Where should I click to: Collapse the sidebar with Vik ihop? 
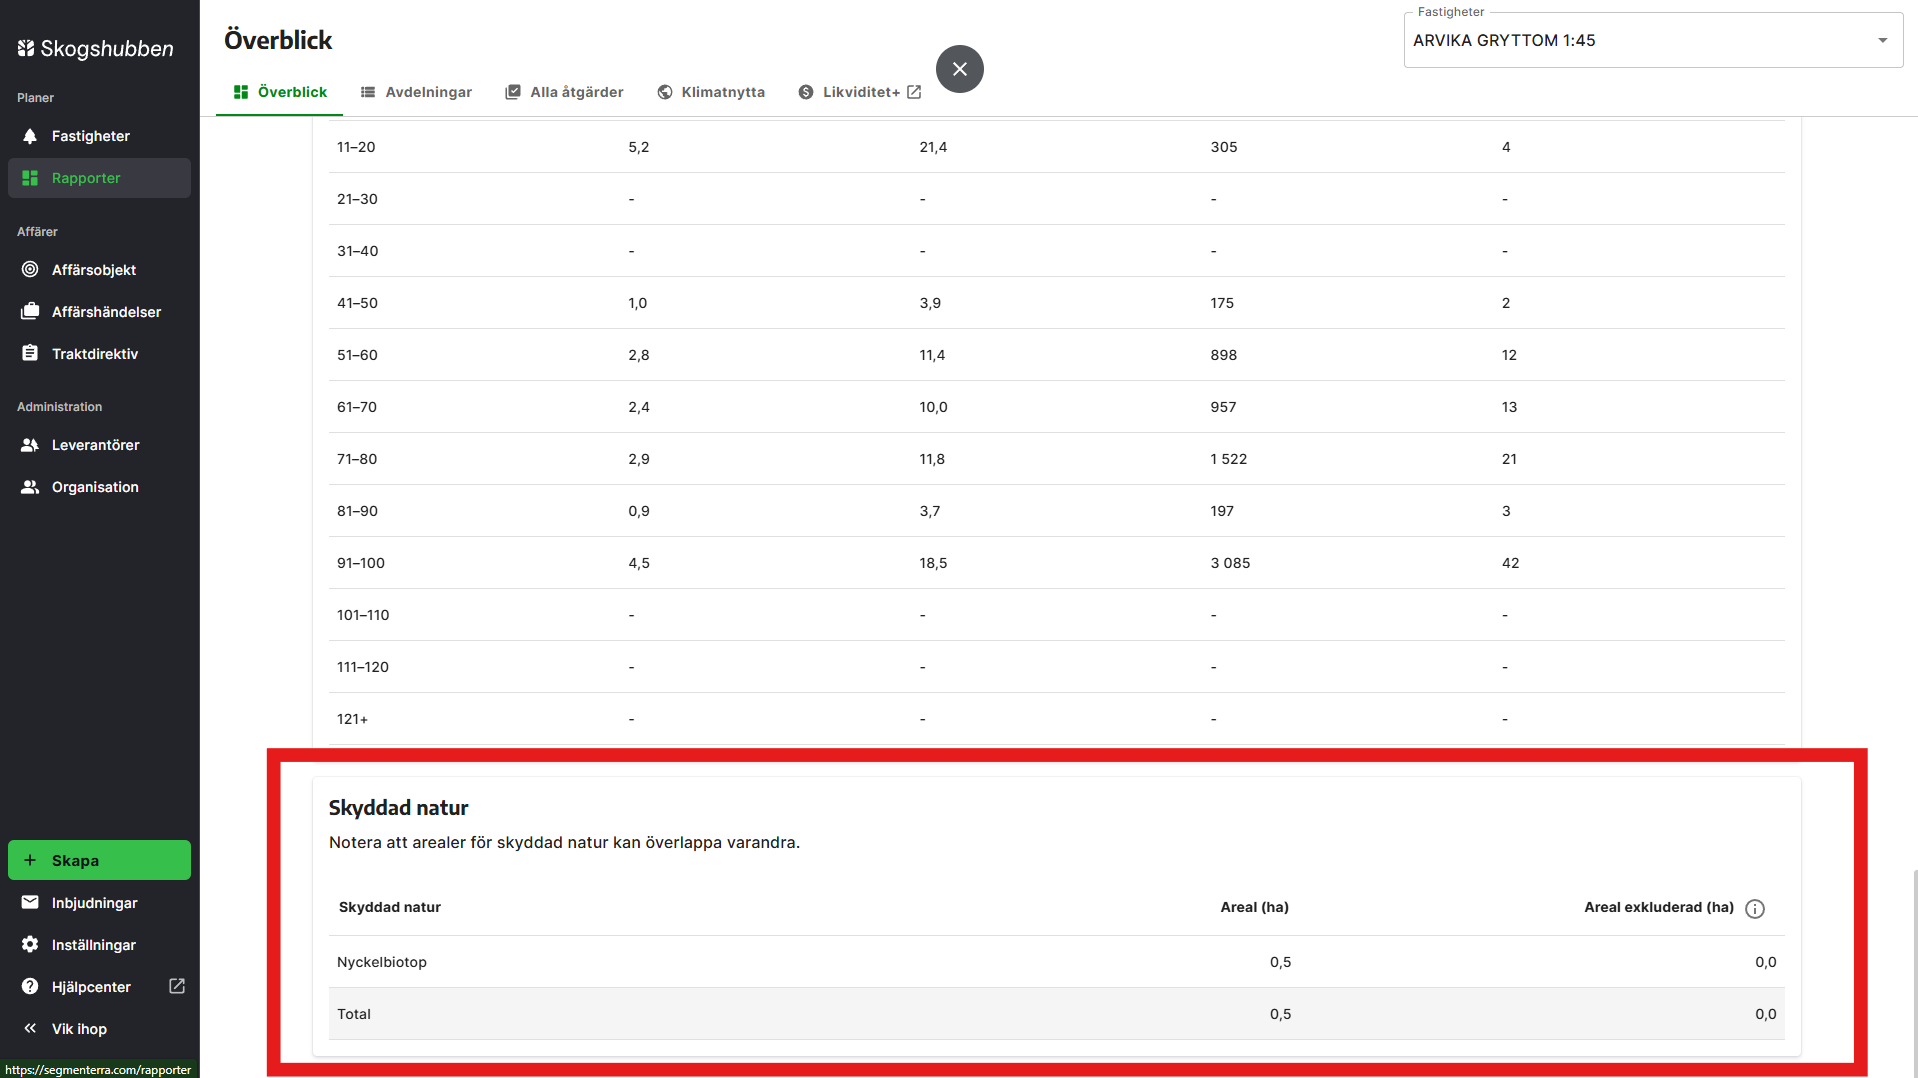[99, 1029]
